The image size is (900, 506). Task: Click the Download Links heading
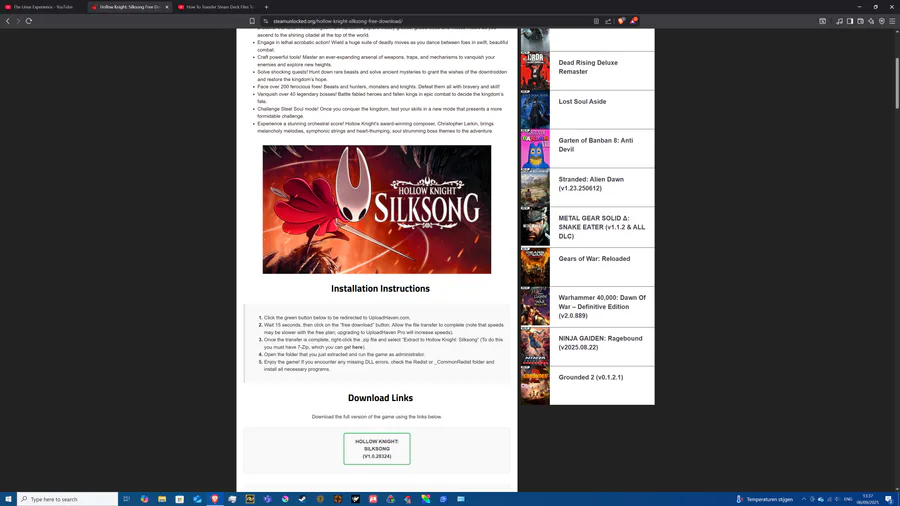[x=380, y=398]
